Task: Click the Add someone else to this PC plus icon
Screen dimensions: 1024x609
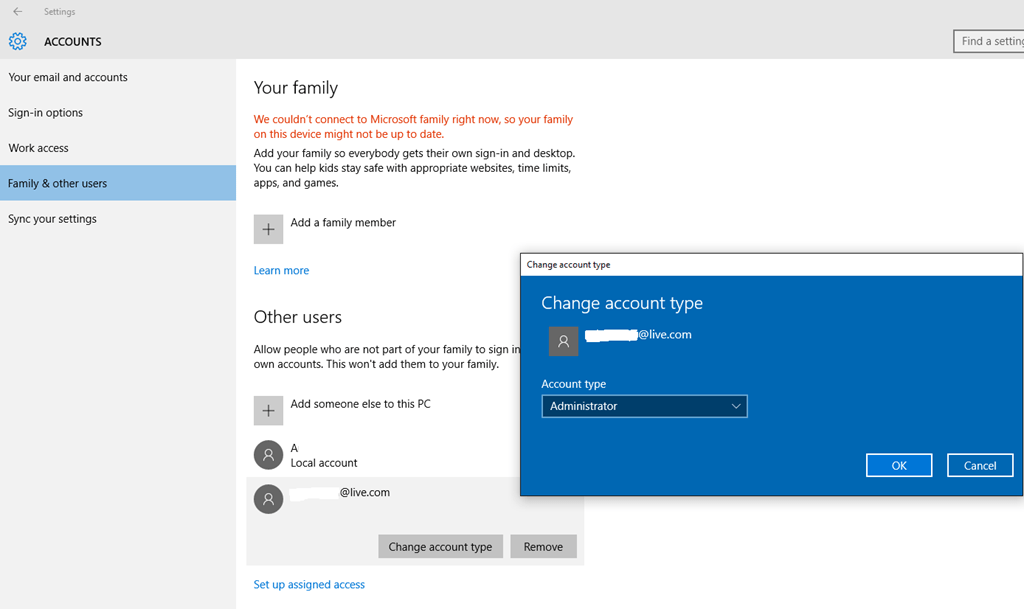Action: [x=267, y=410]
